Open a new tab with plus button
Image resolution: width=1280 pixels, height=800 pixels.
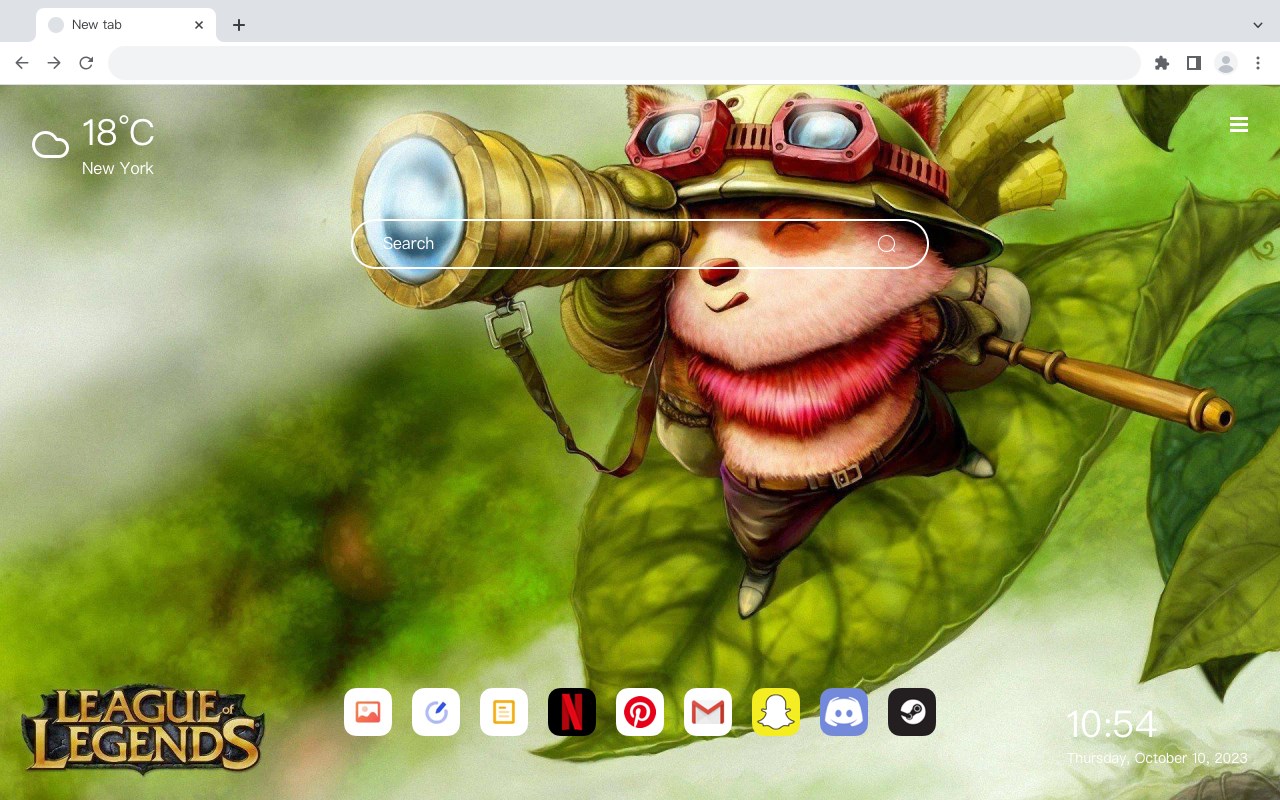[238, 25]
